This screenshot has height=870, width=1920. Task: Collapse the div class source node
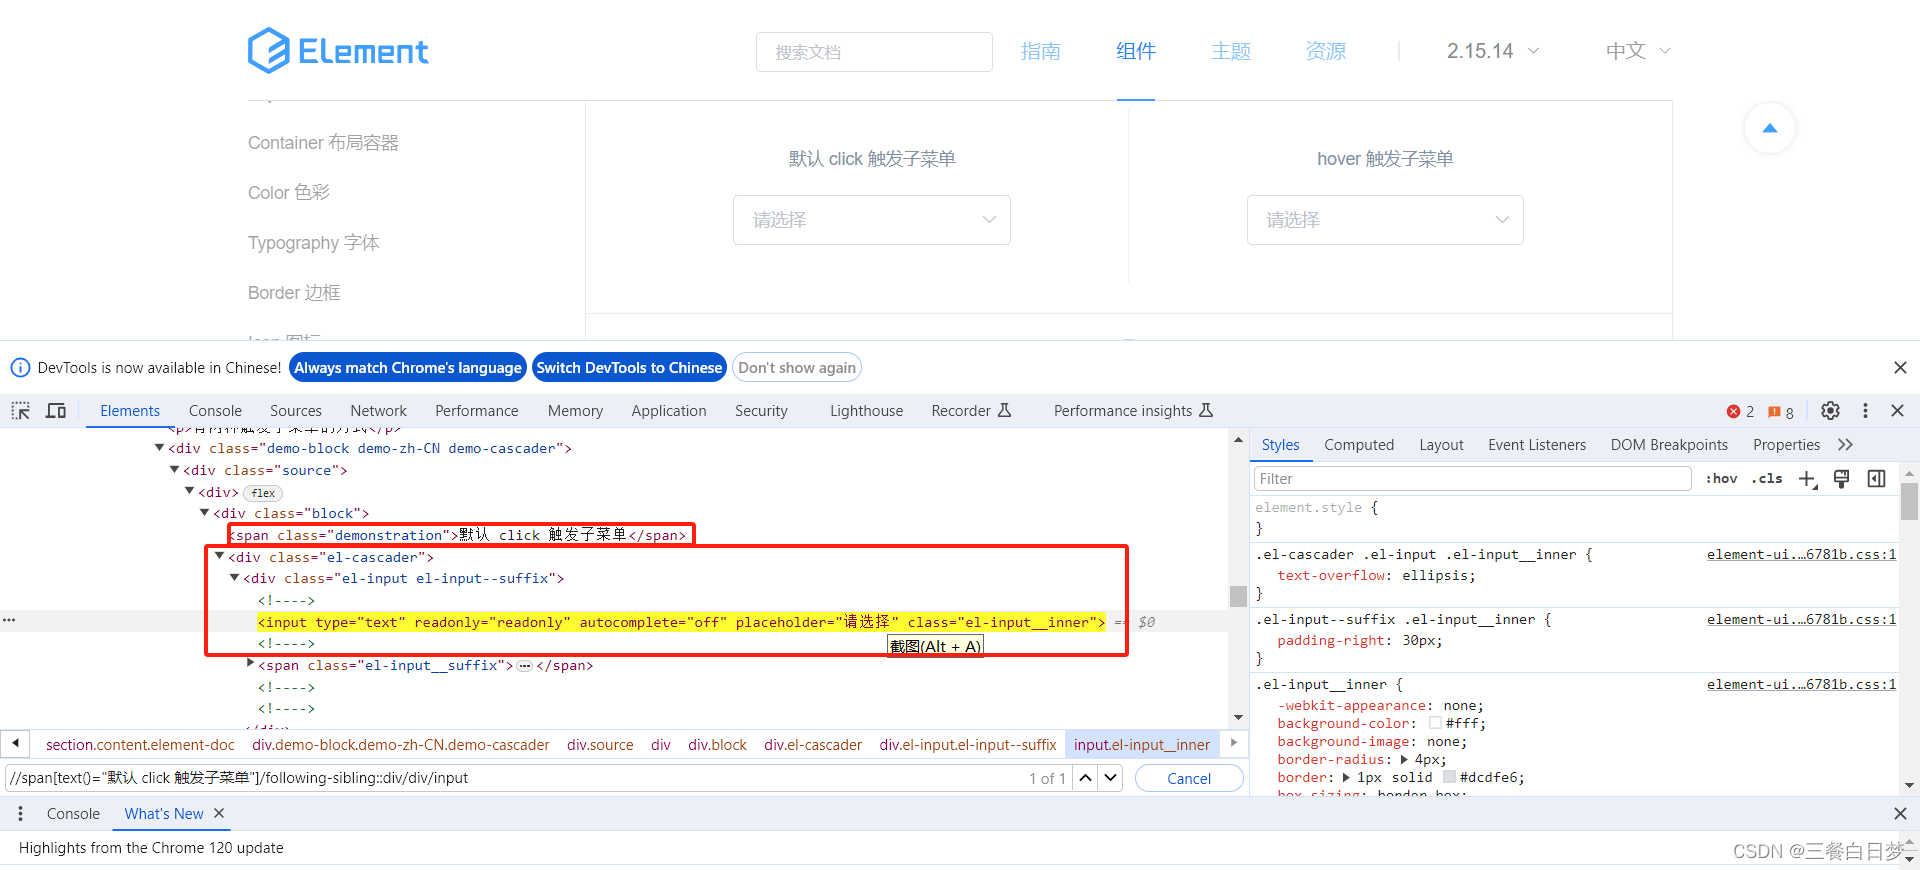click(x=175, y=470)
